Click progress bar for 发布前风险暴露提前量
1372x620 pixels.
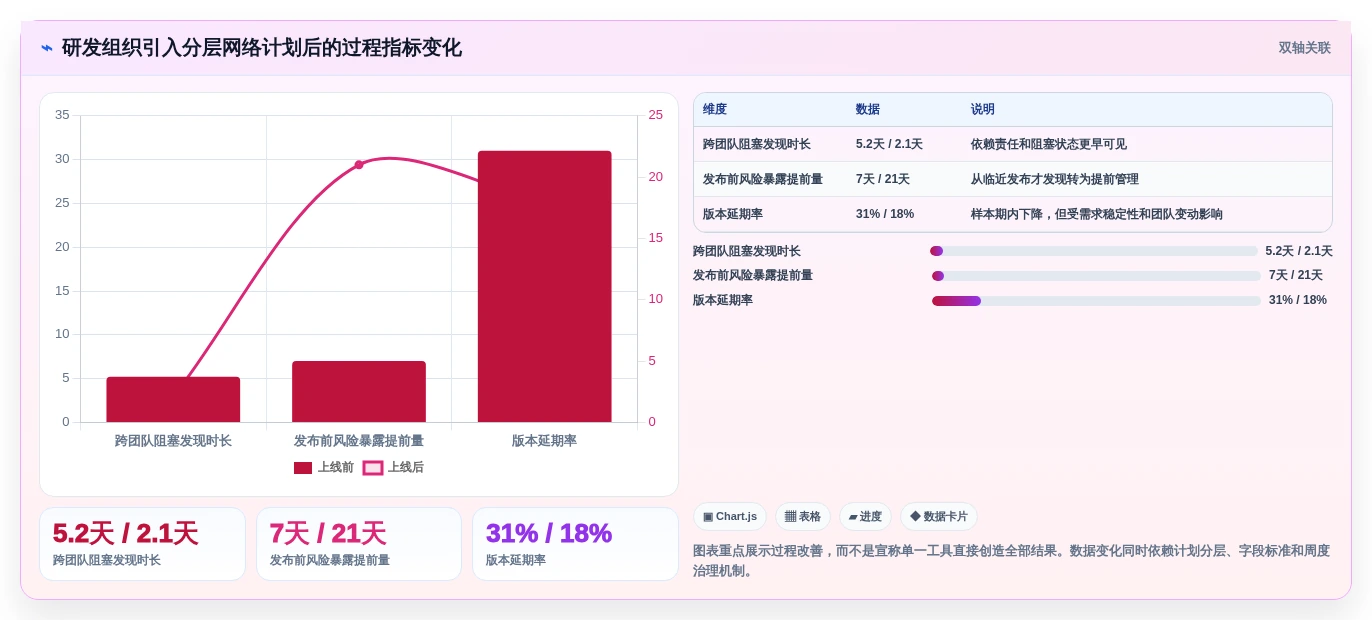point(1096,276)
